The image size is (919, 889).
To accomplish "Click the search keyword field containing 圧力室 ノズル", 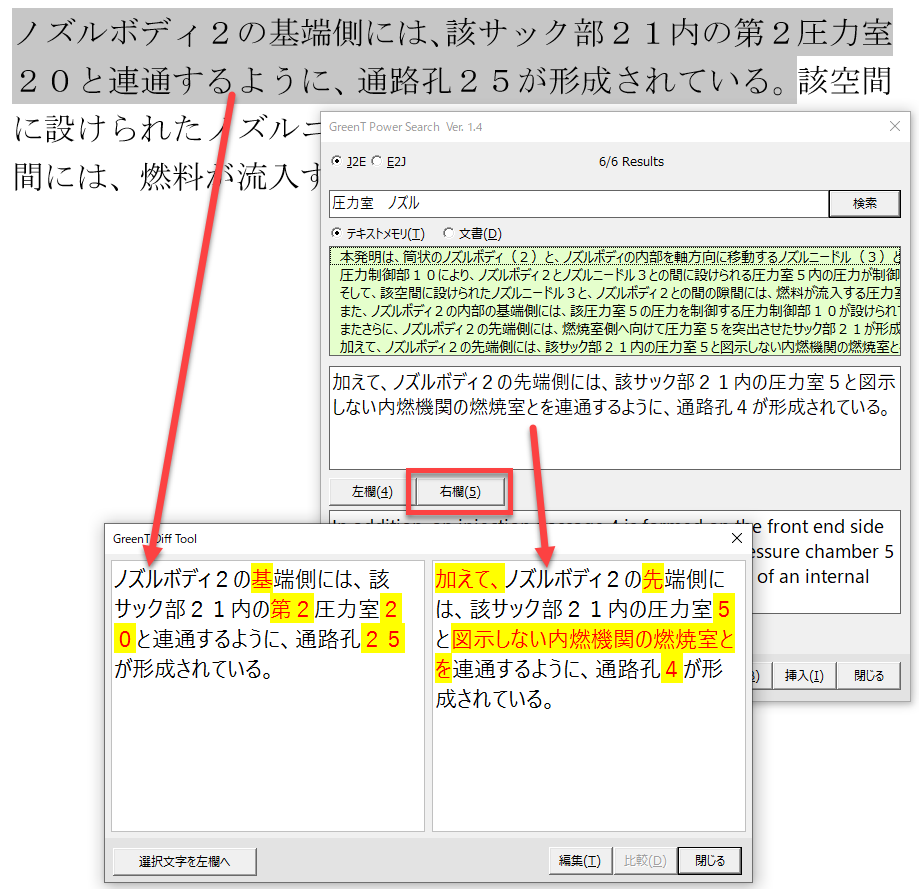I will coord(578,203).
